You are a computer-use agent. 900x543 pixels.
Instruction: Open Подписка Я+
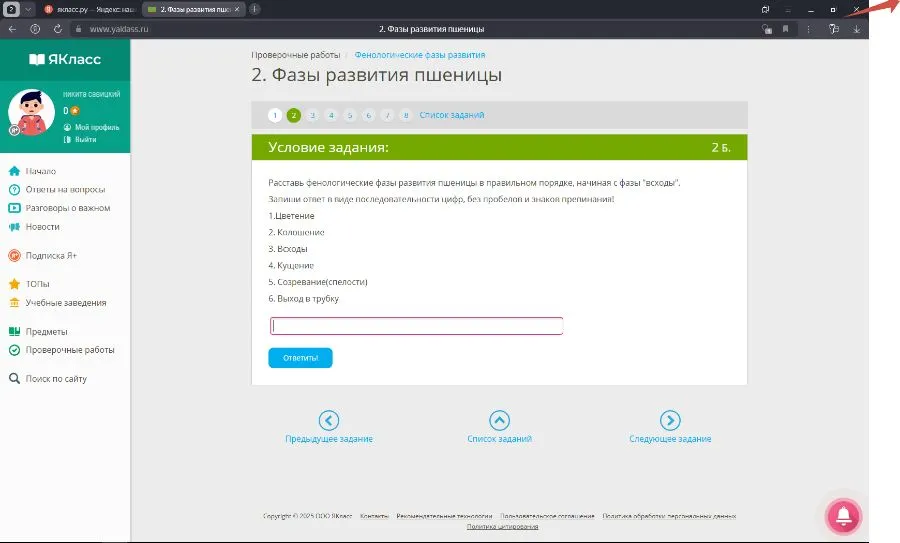point(51,255)
